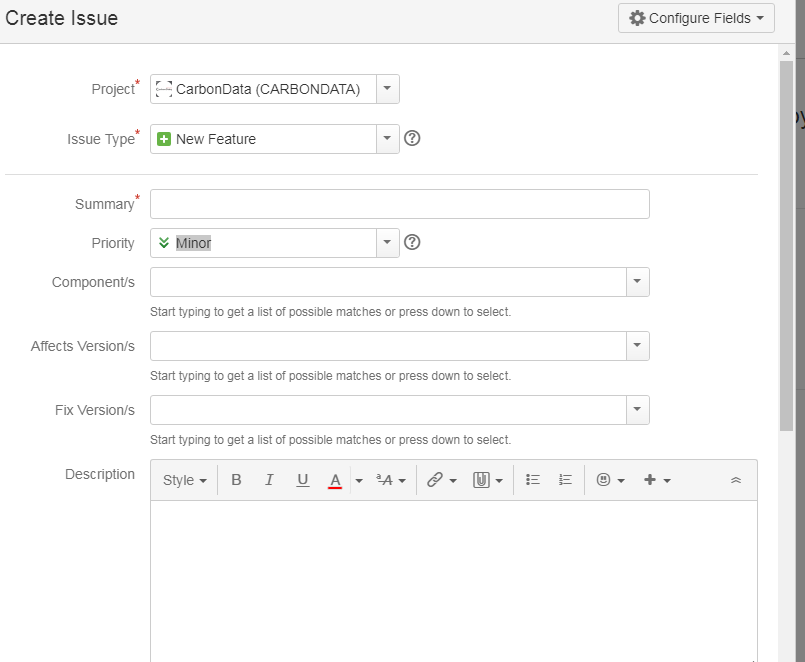
Task: Click the gear icon in Configure Fields
Action: click(637, 18)
